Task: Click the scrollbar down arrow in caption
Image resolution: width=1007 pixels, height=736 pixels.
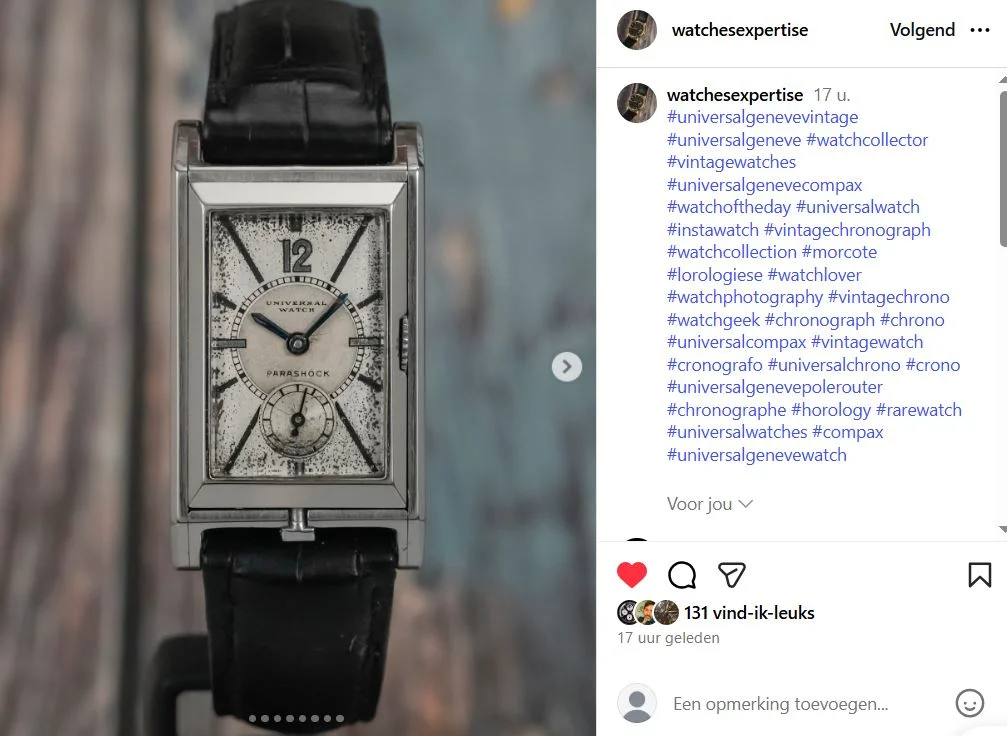Action: click(x=1003, y=530)
